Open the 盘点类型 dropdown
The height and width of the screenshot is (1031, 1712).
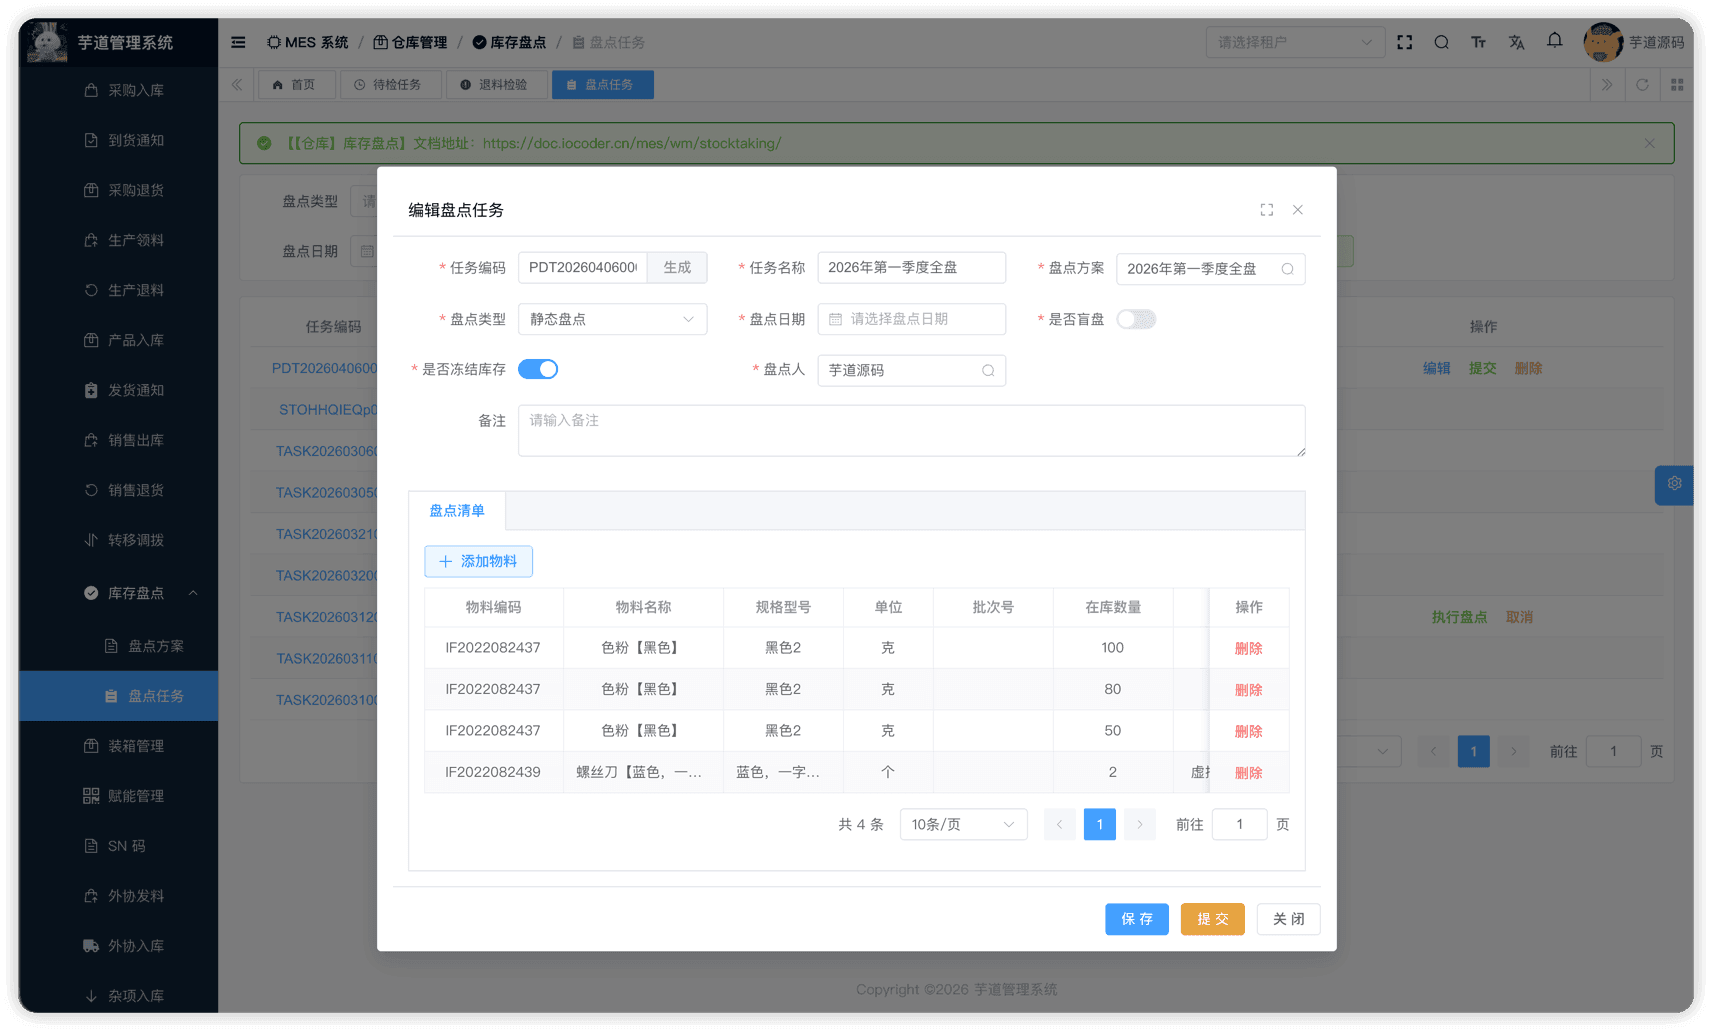coord(612,318)
